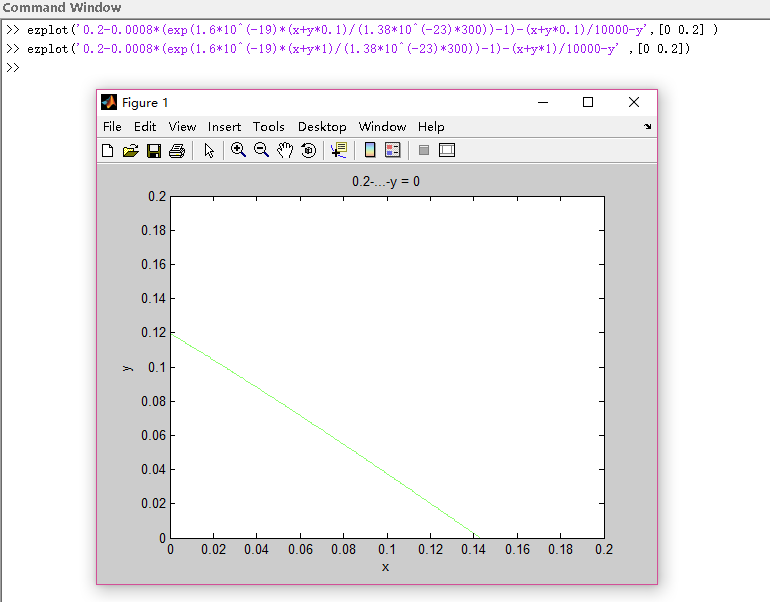Activate the Zoom In magnifier tool
The width and height of the screenshot is (770, 602).
(238, 150)
